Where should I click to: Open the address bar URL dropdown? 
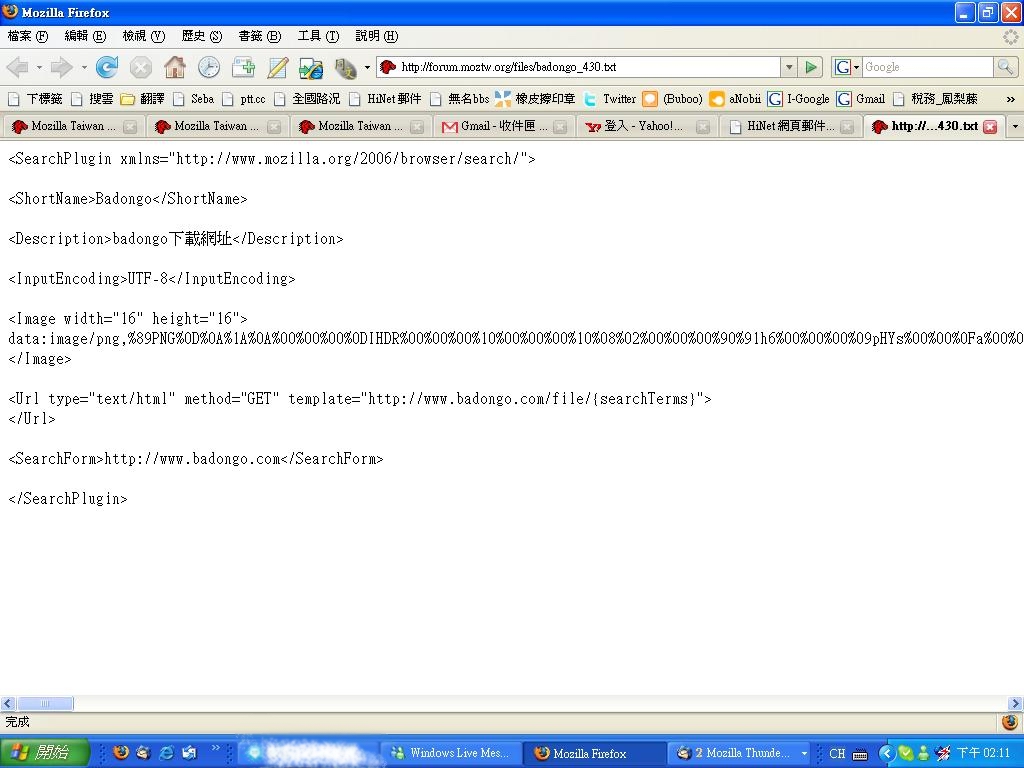[x=789, y=67]
